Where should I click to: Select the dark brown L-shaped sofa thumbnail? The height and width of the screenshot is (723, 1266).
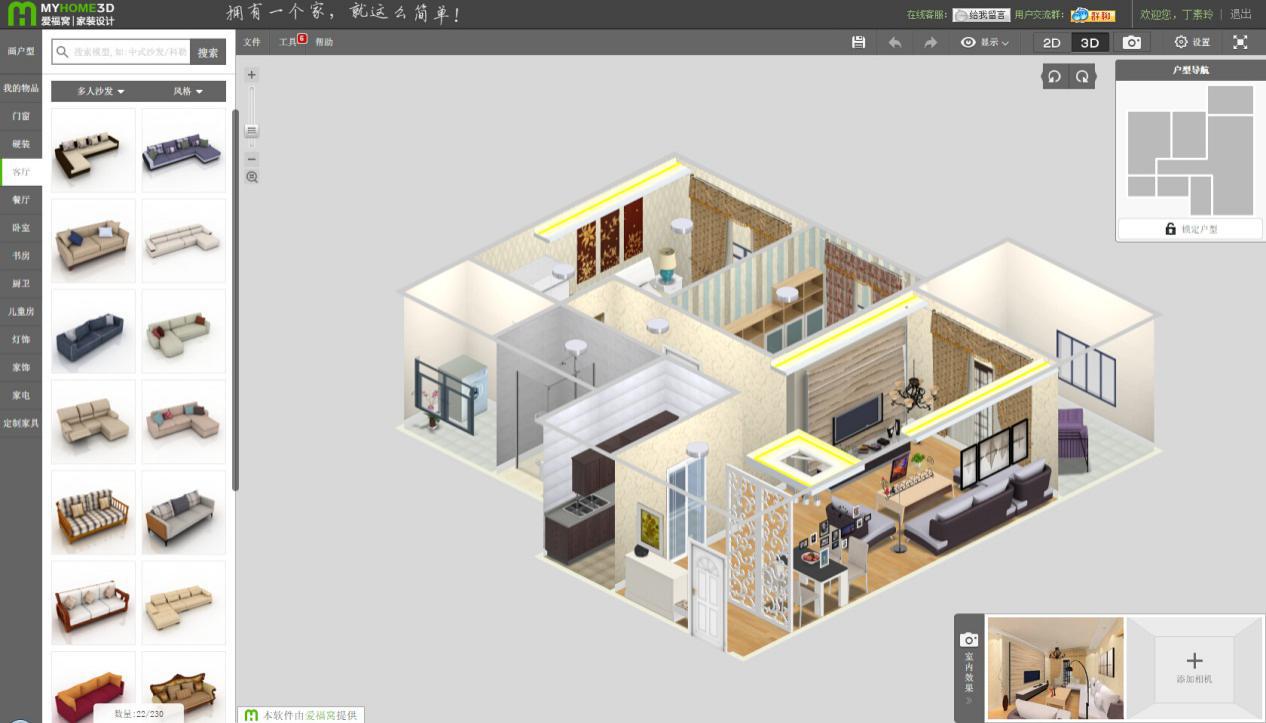[x=93, y=150]
